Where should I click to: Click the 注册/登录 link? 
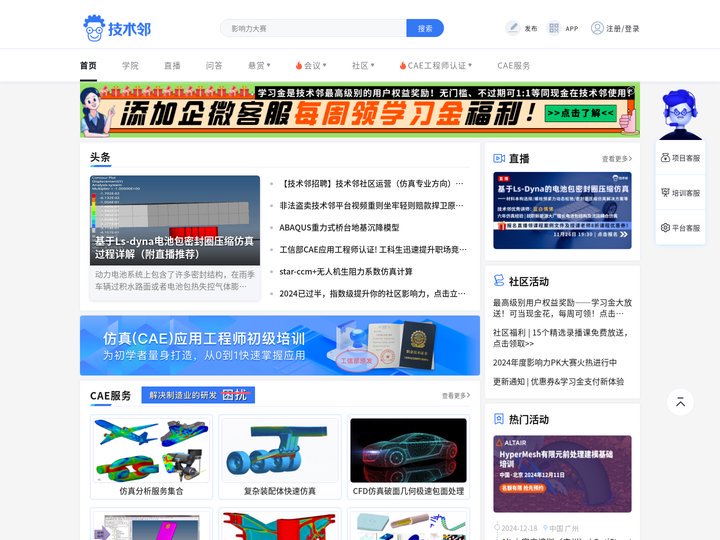(623, 28)
